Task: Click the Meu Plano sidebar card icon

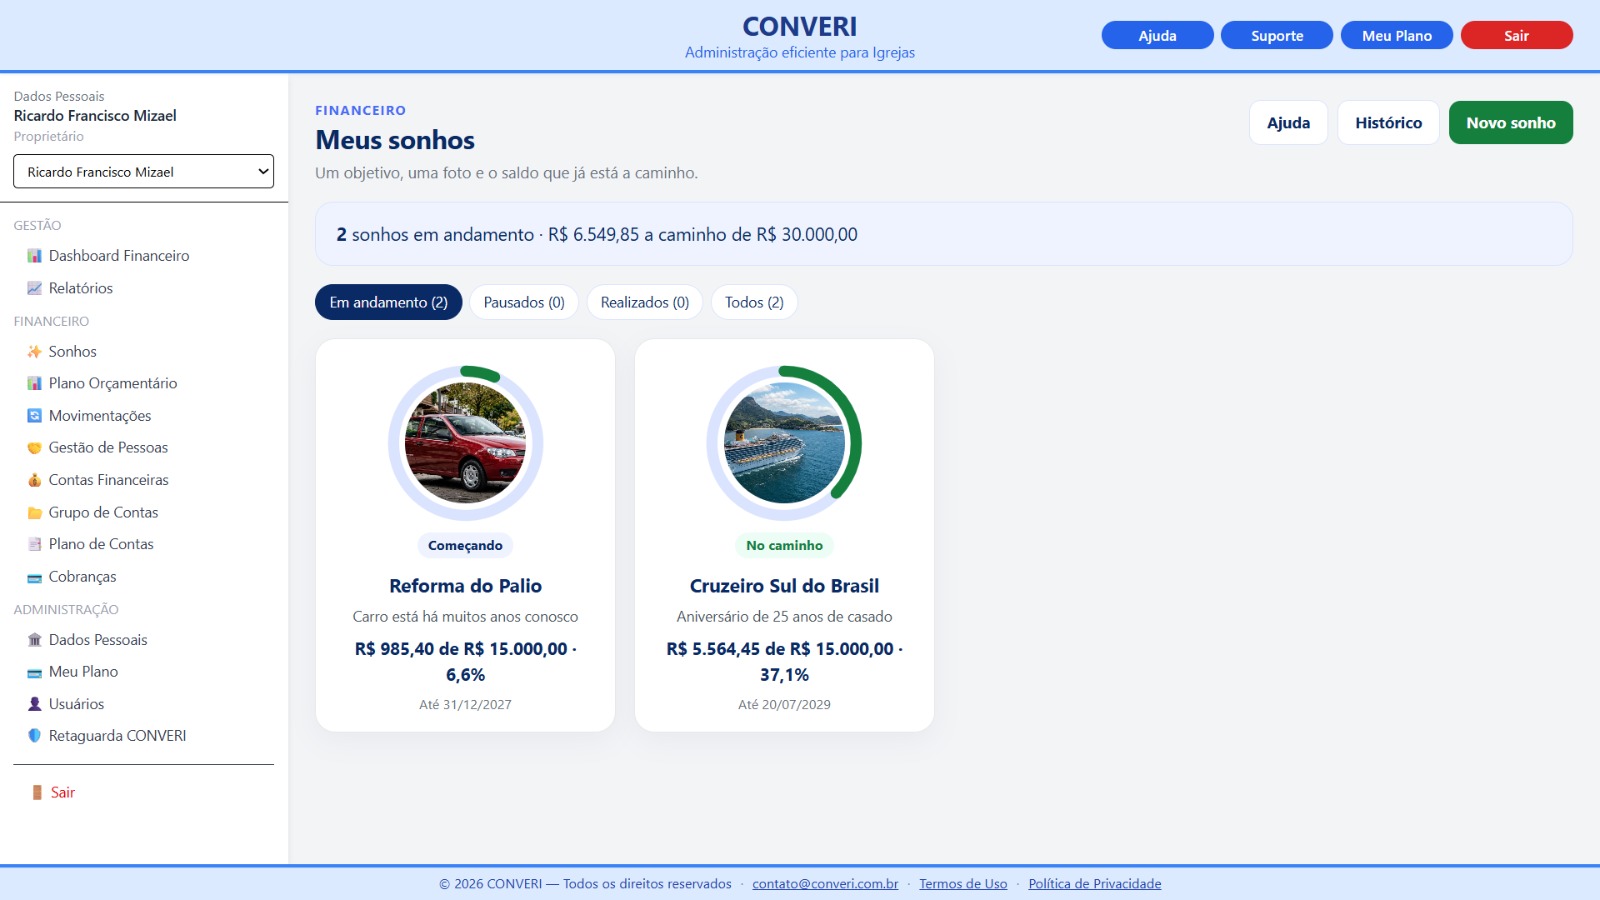Action: point(34,672)
